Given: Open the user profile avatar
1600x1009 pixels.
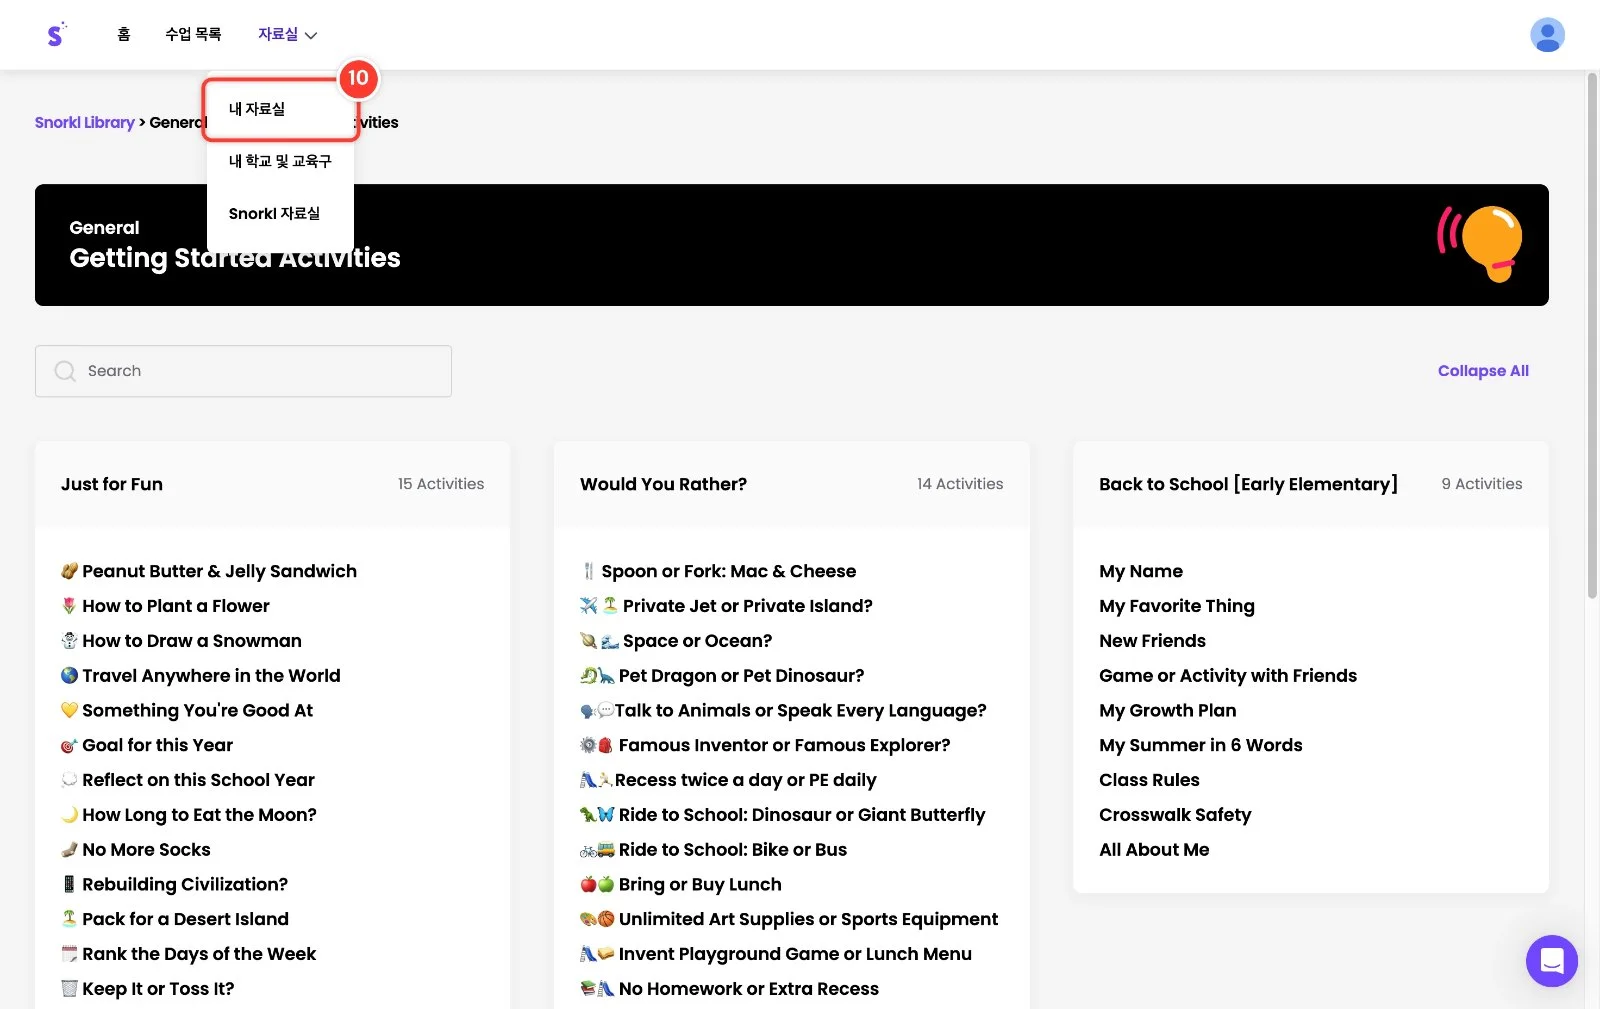Looking at the screenshot, I should [x=1547, y=35].
